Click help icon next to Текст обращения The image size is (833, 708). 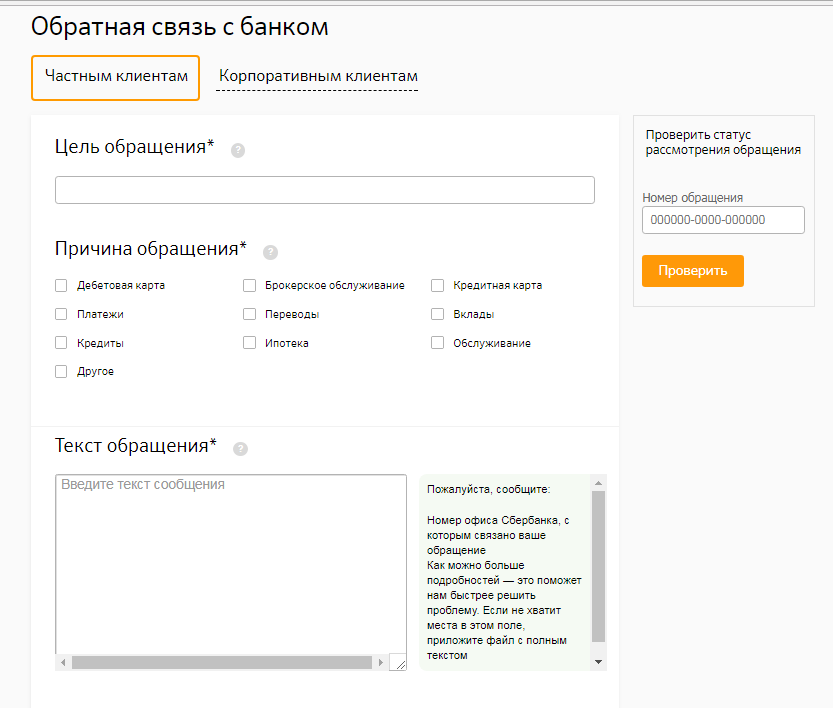(x=240, y=449)
